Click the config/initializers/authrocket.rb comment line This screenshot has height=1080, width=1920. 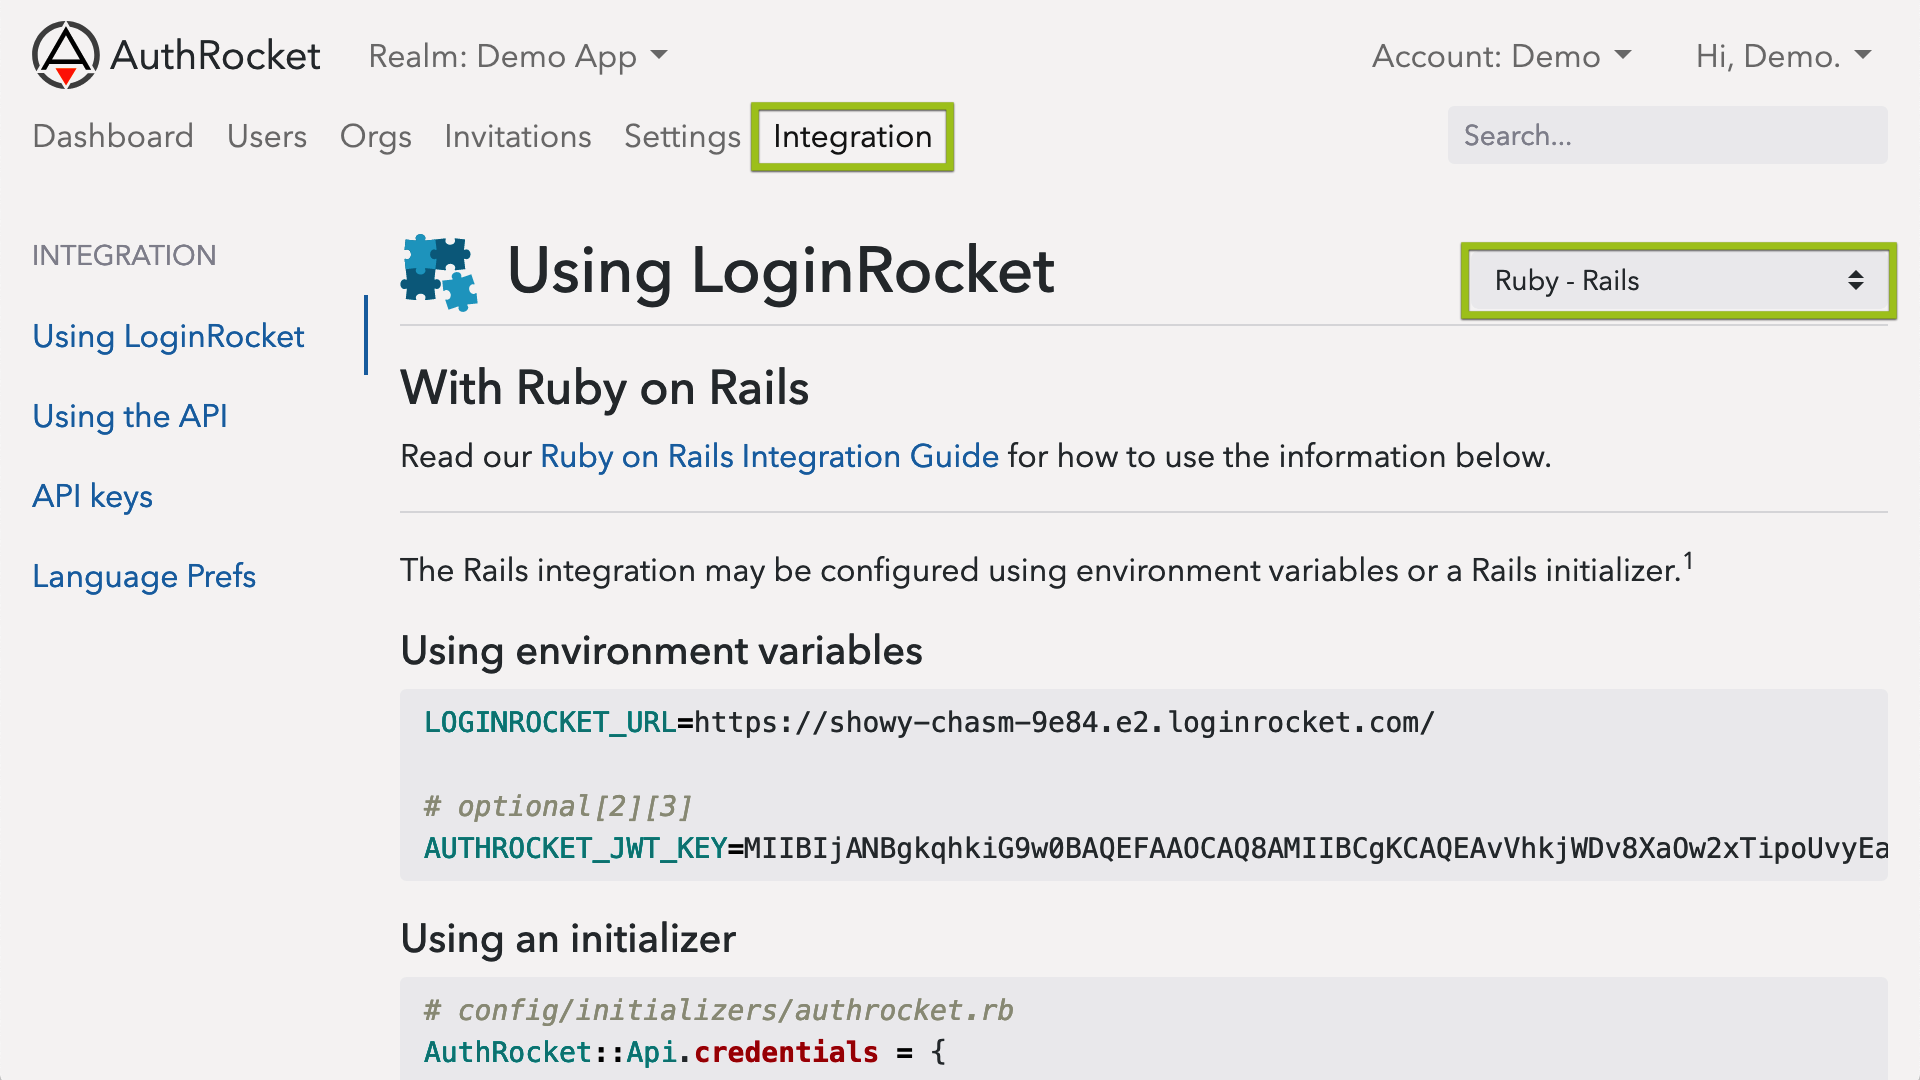(x=719, y=1010)
